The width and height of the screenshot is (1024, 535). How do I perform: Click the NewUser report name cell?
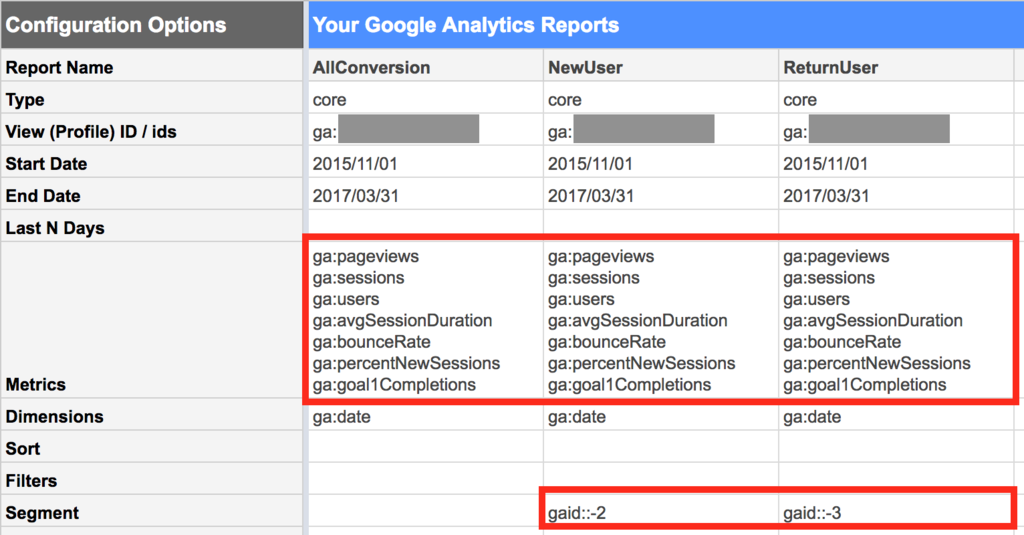660,68
